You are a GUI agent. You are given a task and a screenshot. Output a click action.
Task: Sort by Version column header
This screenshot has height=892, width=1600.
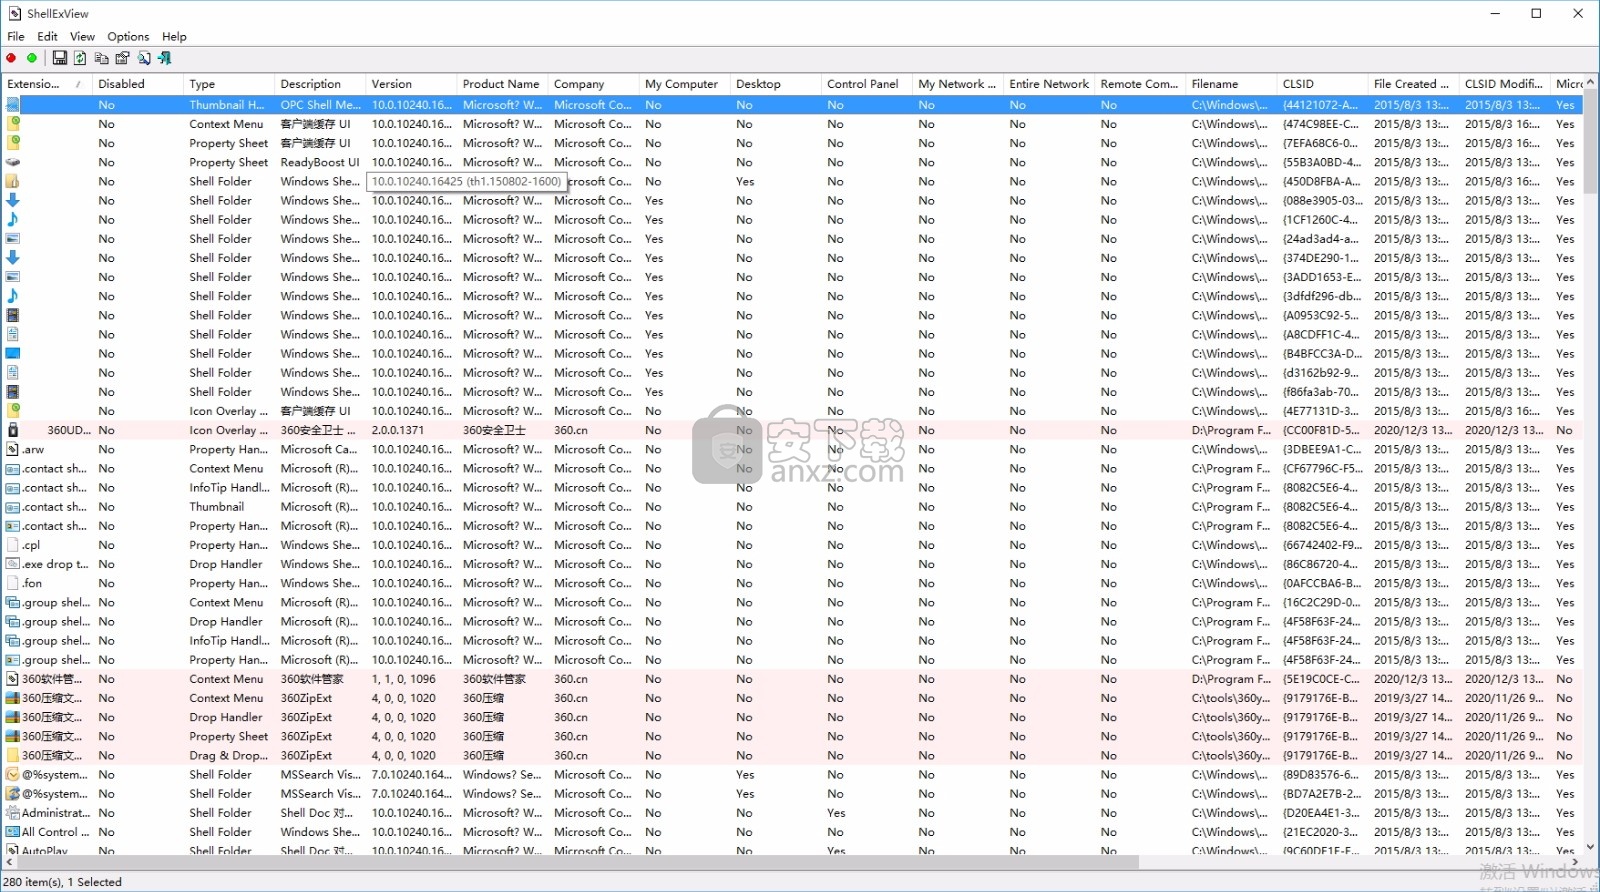(411, 84)
